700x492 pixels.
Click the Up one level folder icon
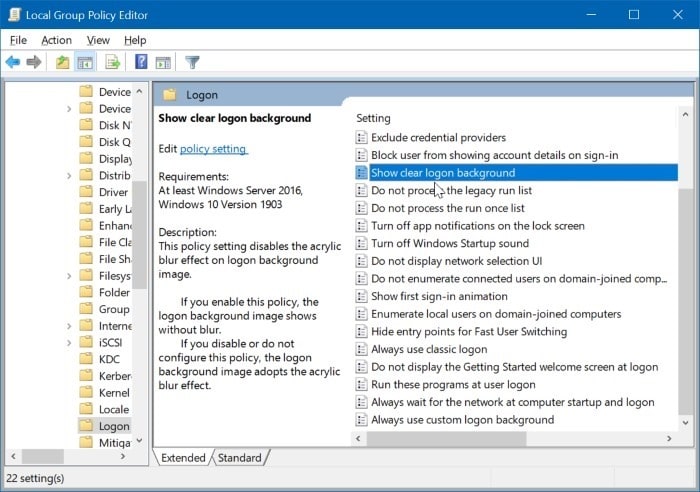(62, 62)
